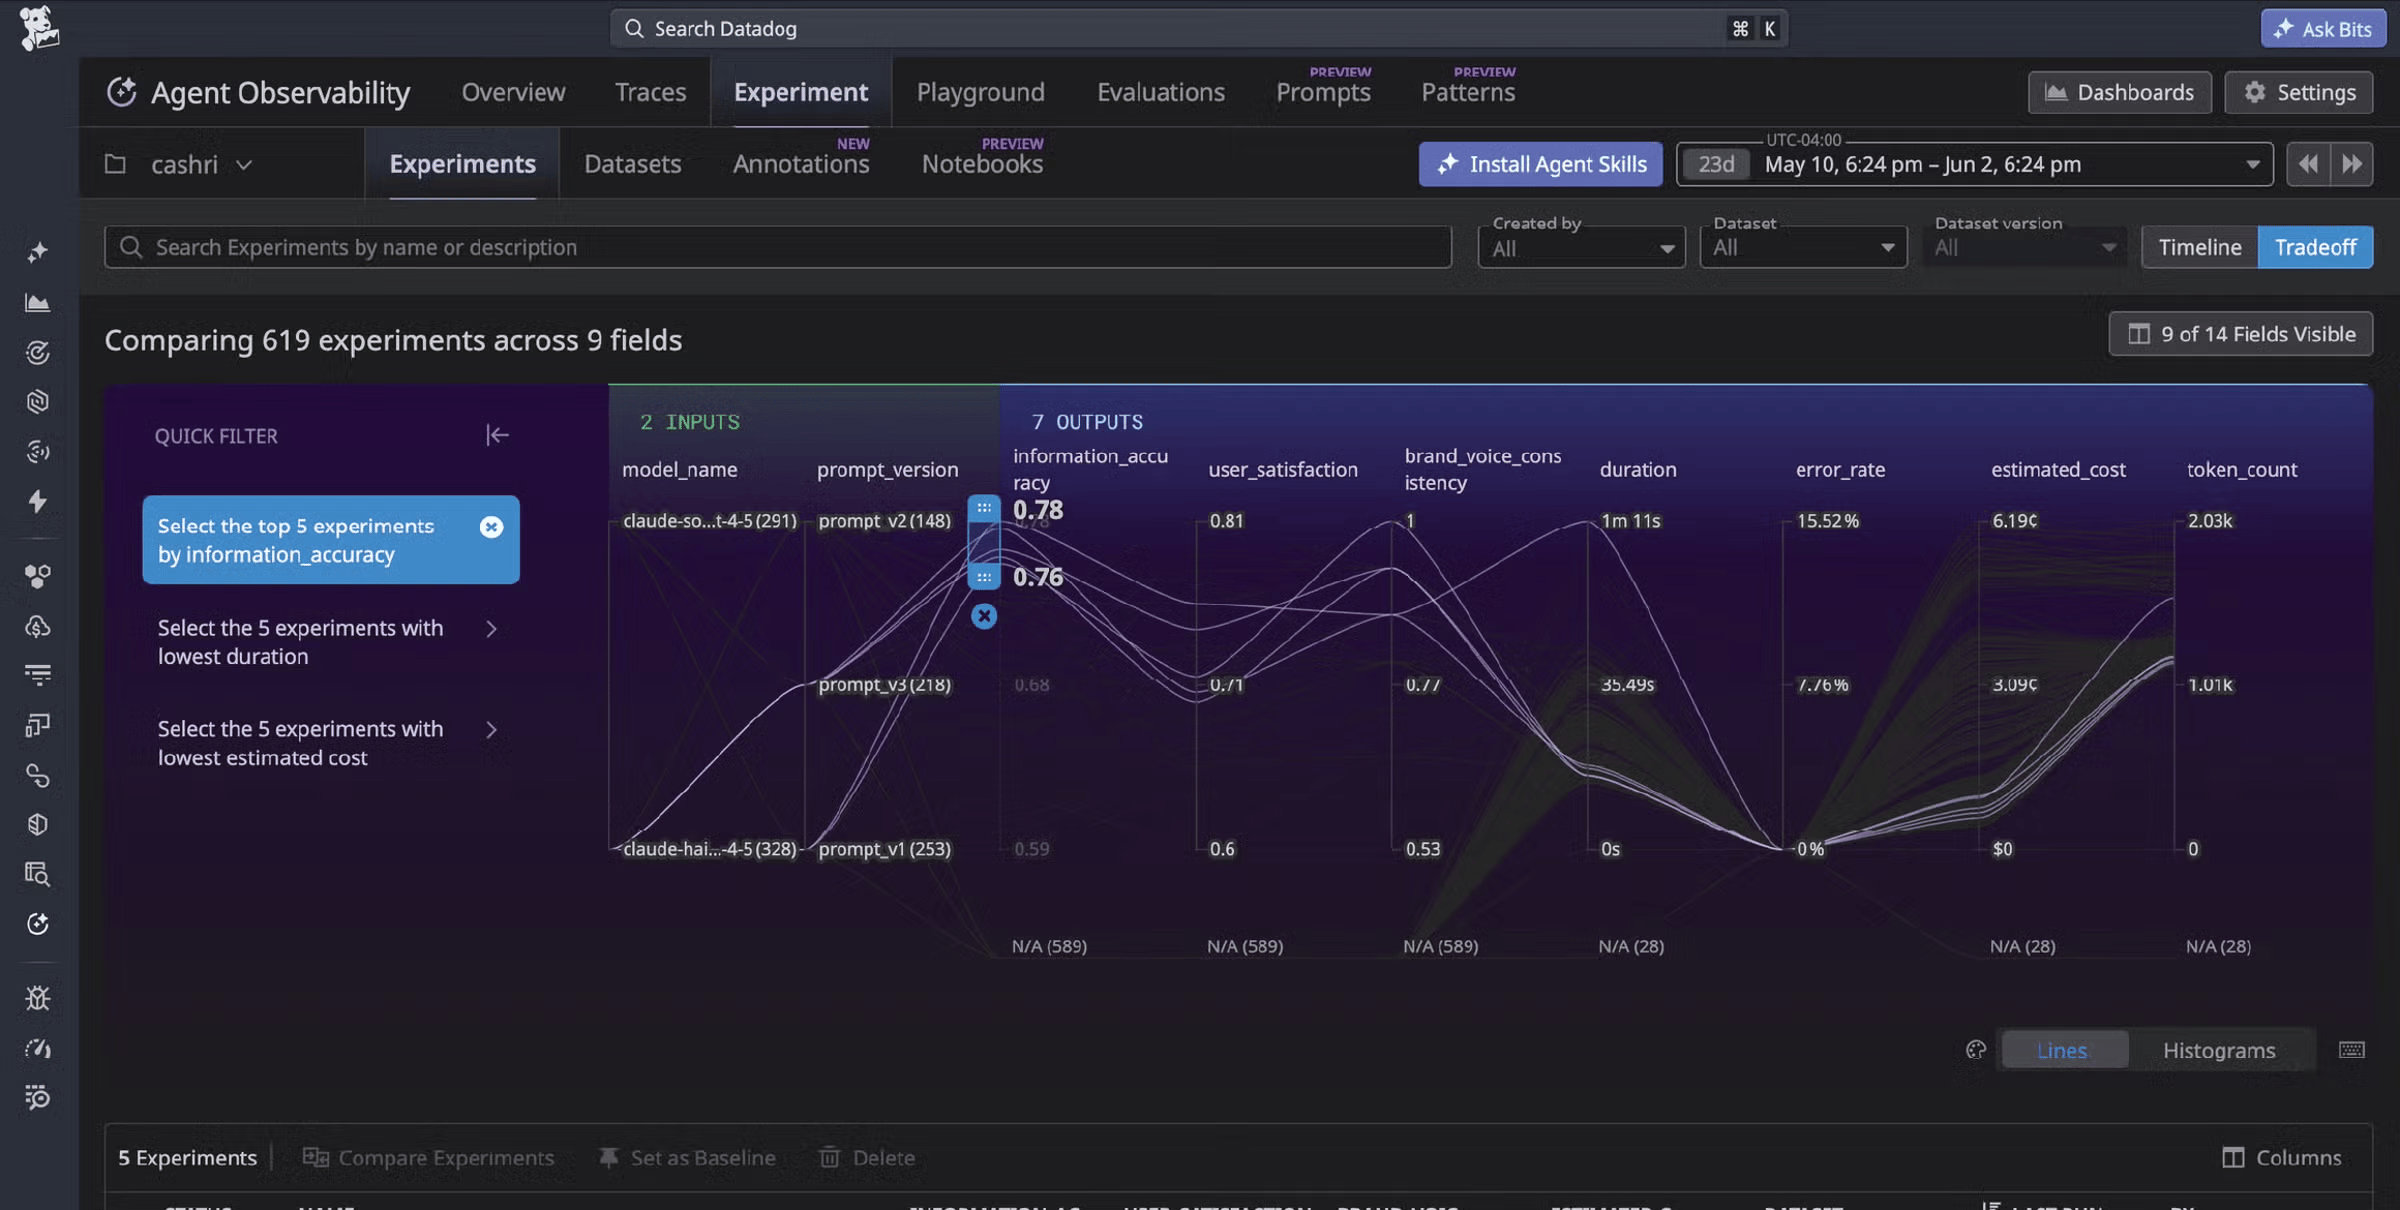Open the Evaluations tab
Viewport: 2400px width, 1210px height.
pyautogui.click(x=1160, y=92)
